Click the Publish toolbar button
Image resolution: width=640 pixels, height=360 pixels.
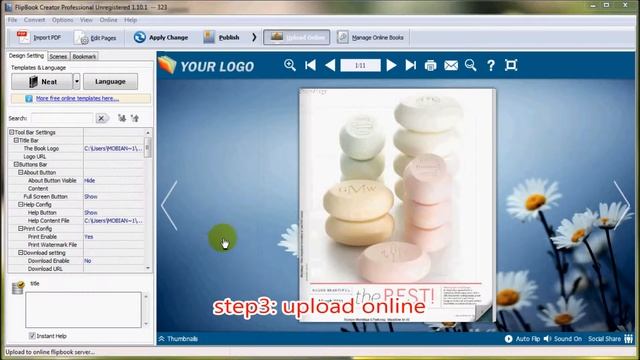(x=222, y=38)
